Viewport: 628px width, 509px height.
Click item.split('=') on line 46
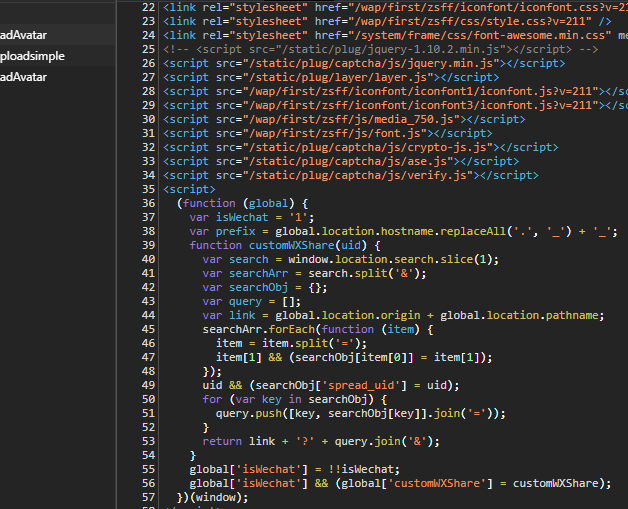[311, 343]
